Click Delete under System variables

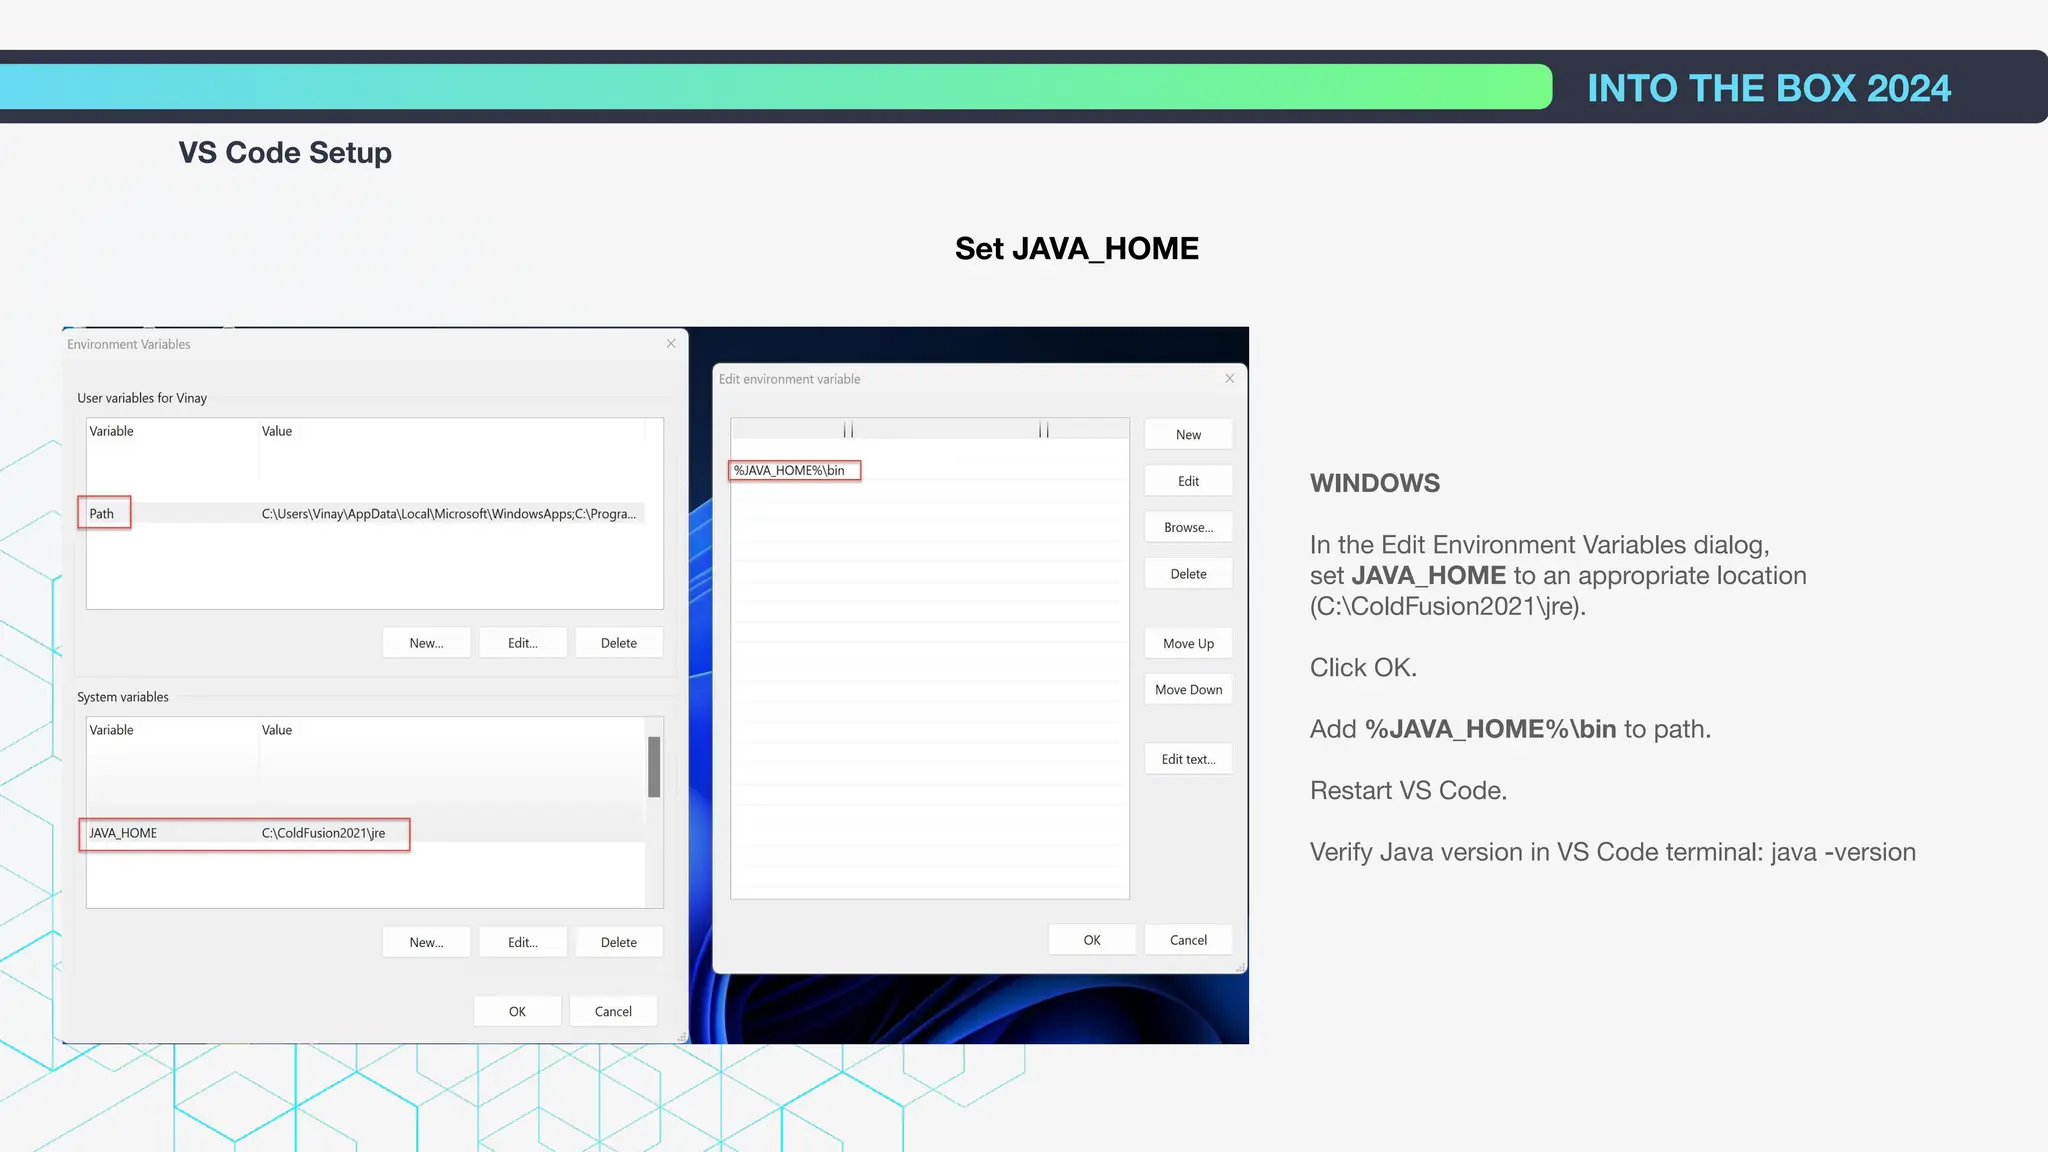[x=618, y=942]
